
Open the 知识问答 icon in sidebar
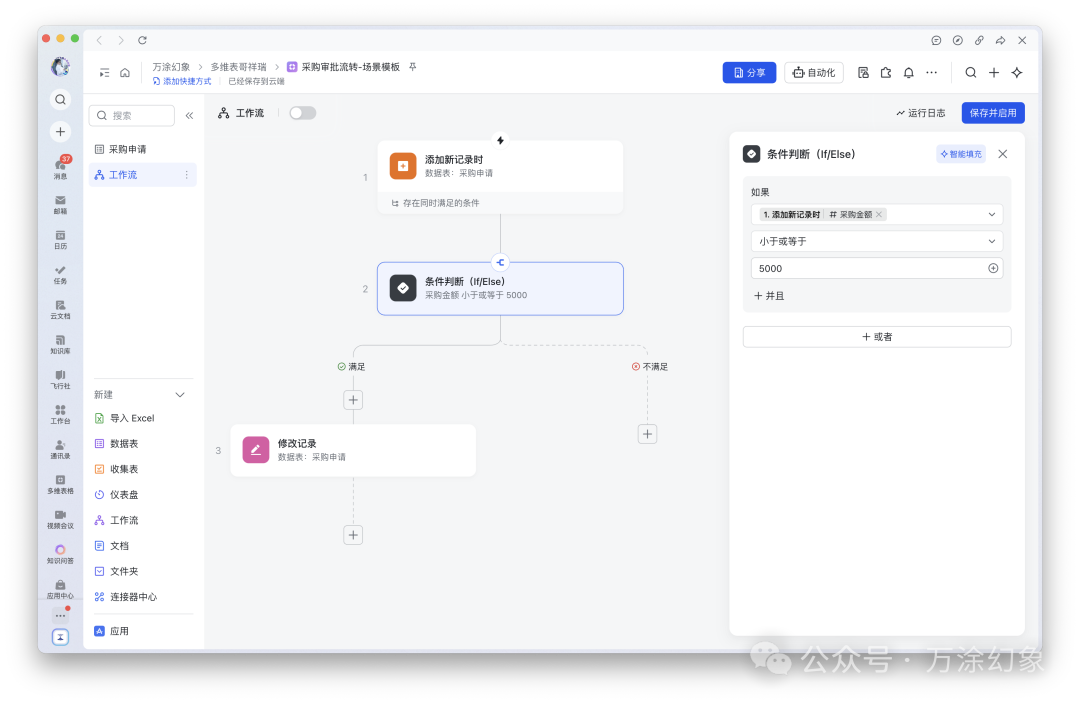(x=61, y=554)
